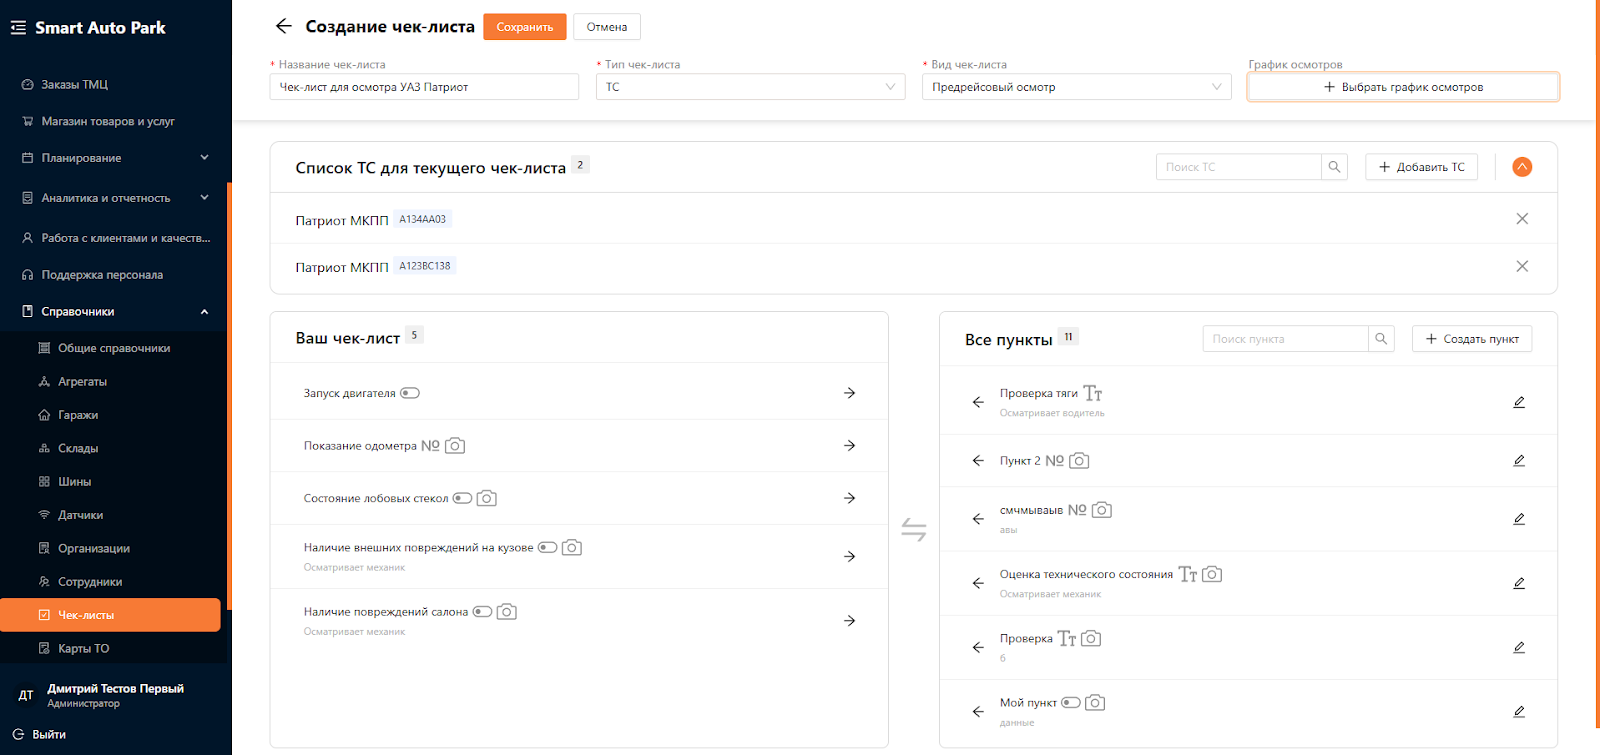This screenshot has width=1600, height=755.
Task: Toggle the switch beside Мой пункт
Action: 1070,703
